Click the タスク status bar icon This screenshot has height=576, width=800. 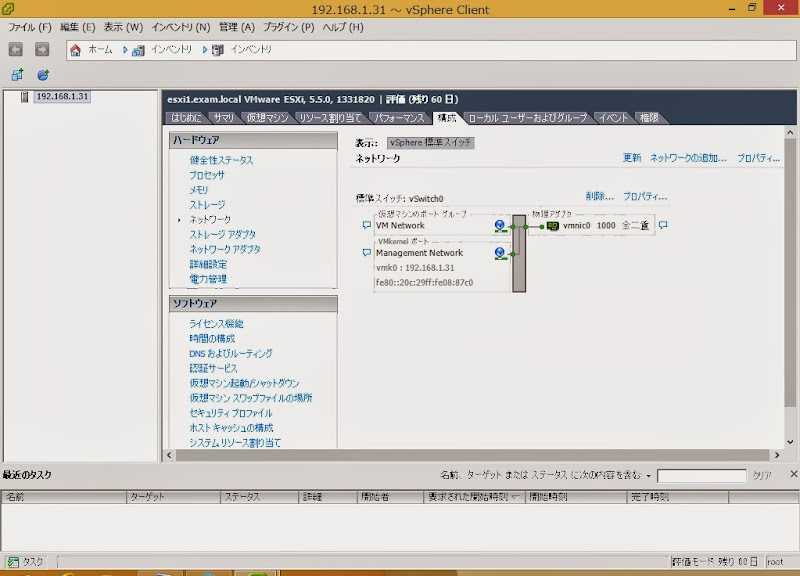pyautogui.click(x=13, y=562)
